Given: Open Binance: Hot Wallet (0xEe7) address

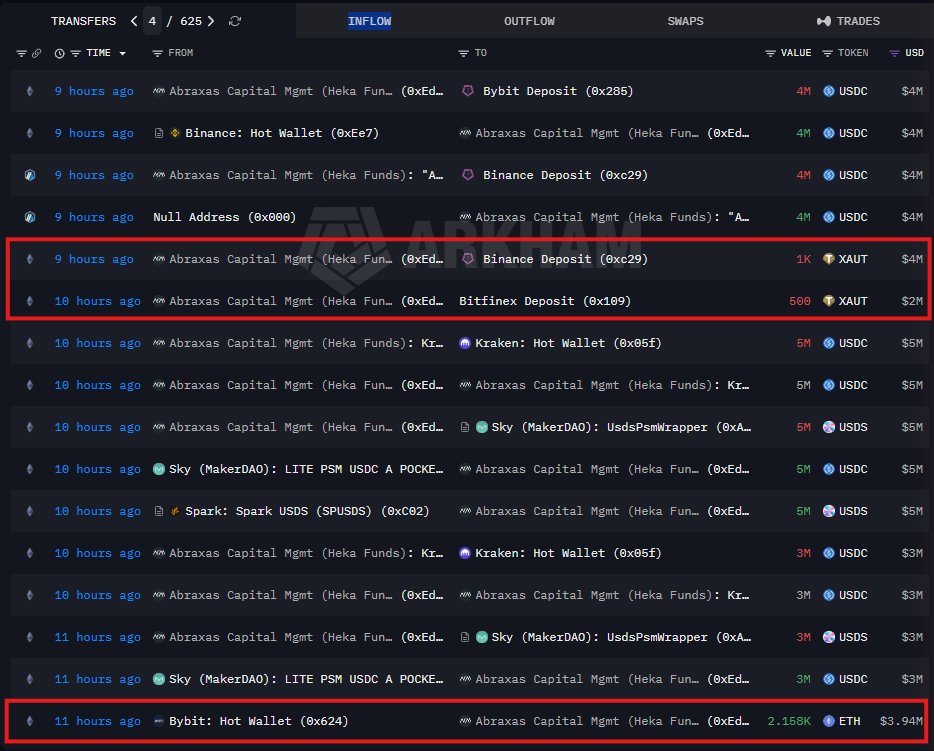Looking at the screenshot, I should pos(282,133).
